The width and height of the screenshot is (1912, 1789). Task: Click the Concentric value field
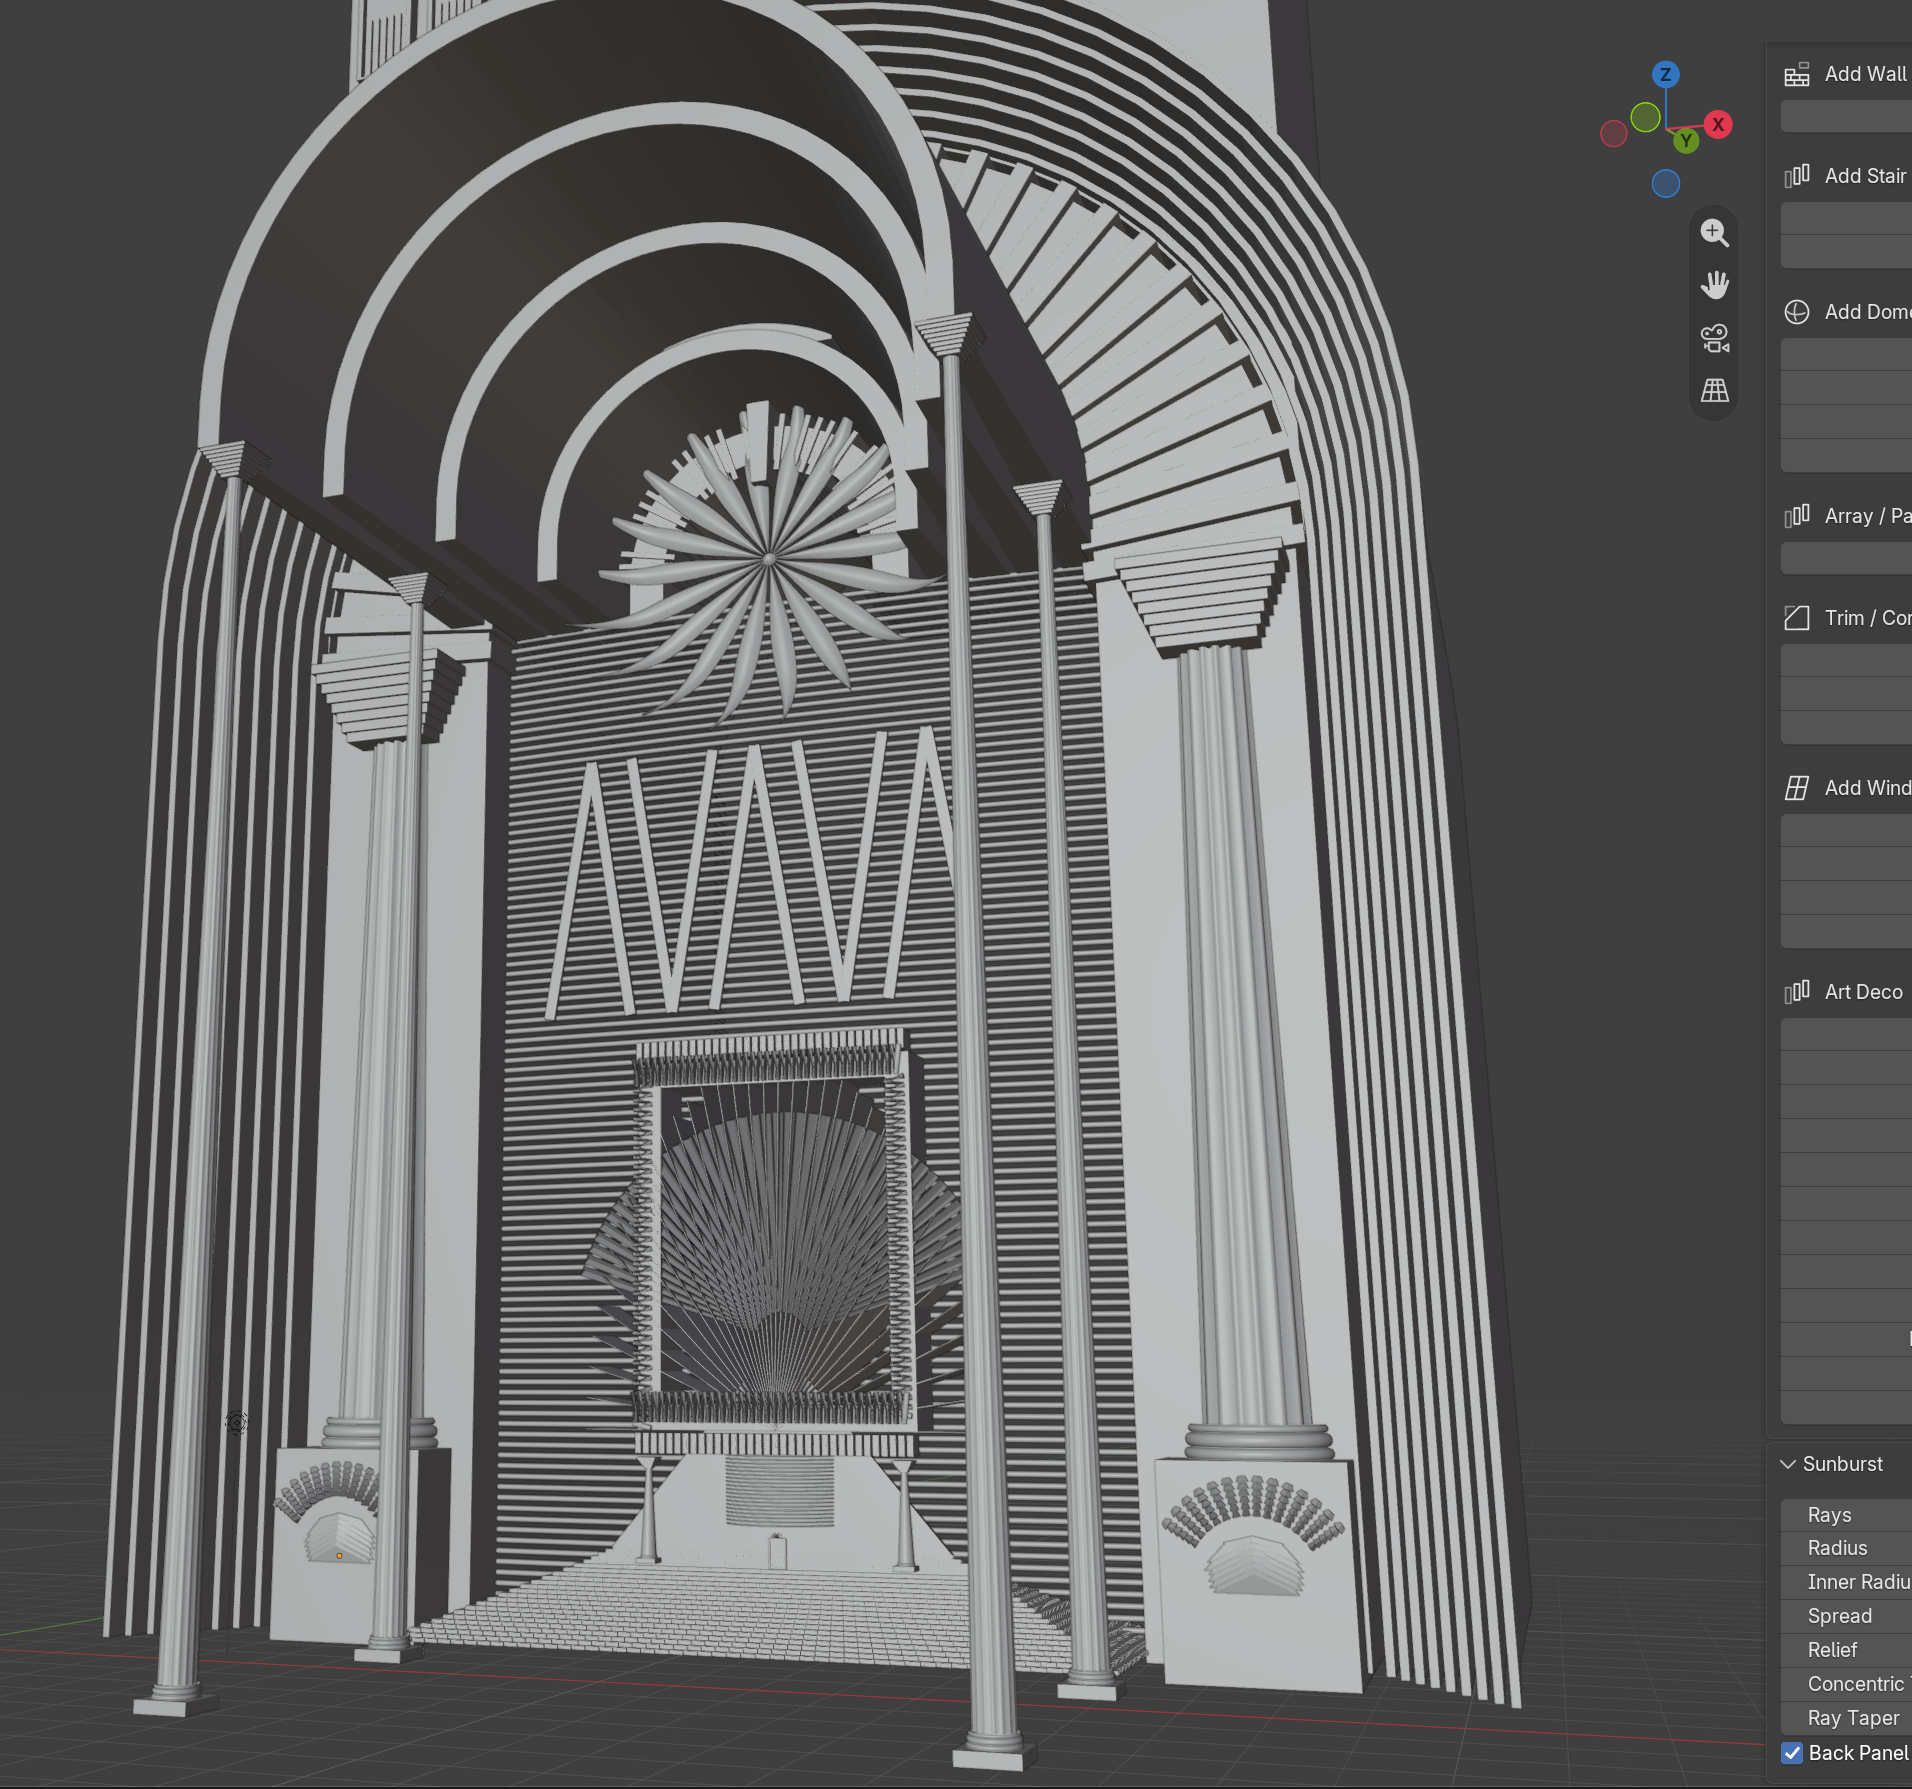(x=1846, y=1684)
